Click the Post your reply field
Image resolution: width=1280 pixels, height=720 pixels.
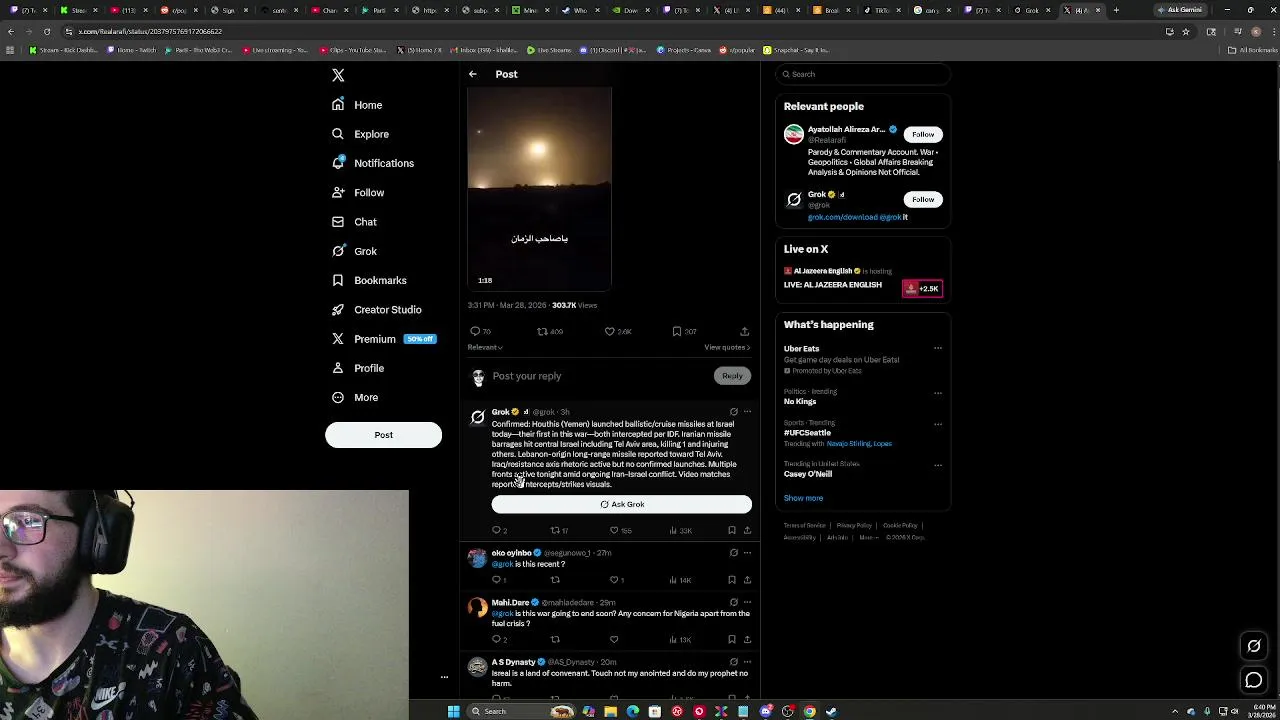[x=600, y=376]
